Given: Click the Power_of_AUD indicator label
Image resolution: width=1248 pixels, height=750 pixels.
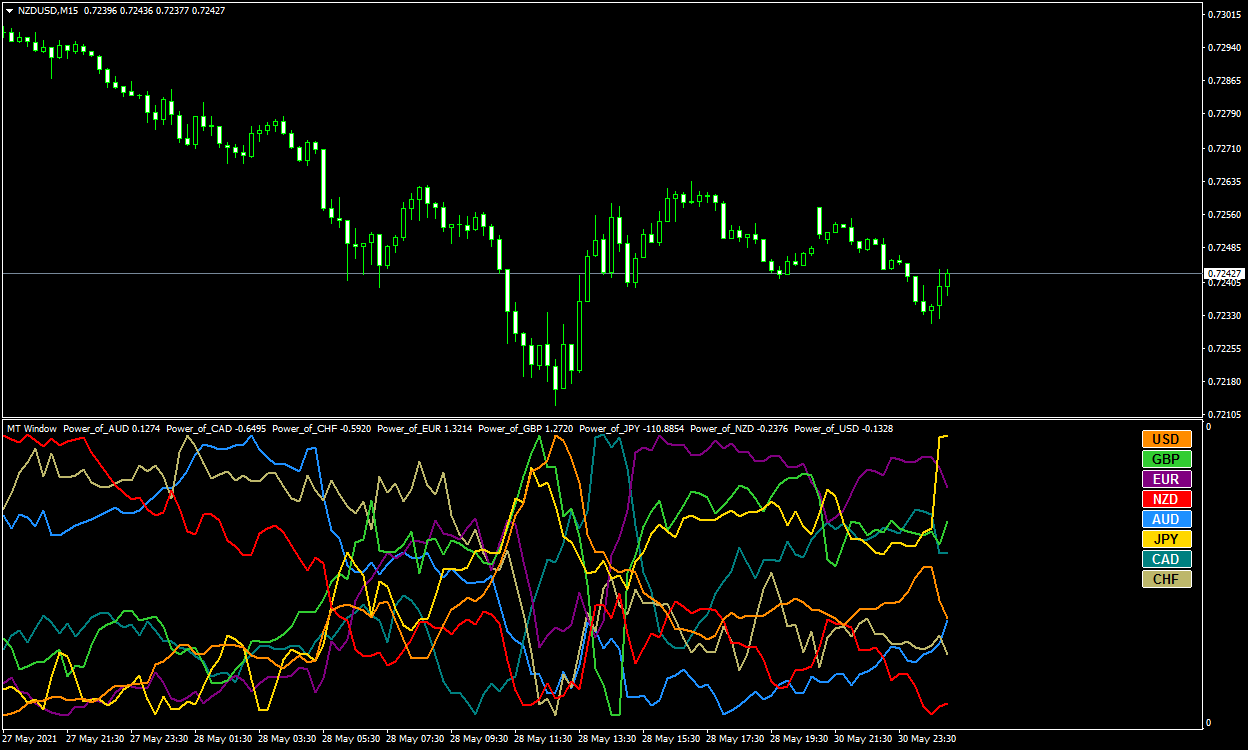Looking at the screenshot, I should [110, 428].
